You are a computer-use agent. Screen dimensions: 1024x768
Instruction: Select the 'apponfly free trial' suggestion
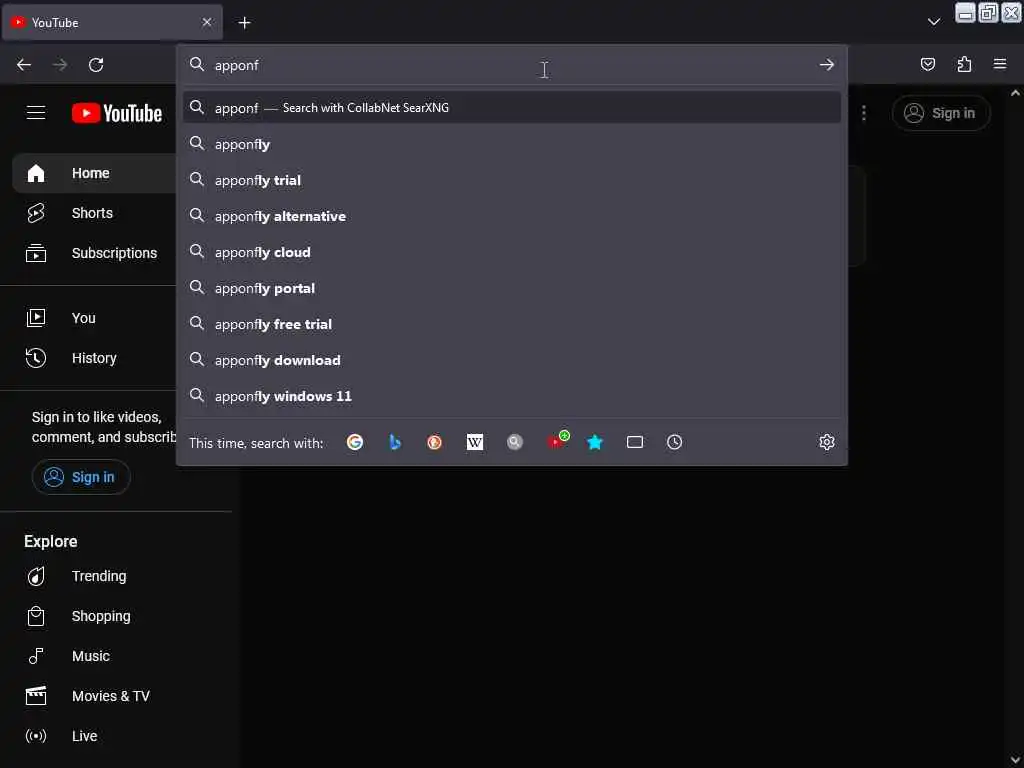click(512, 323)
